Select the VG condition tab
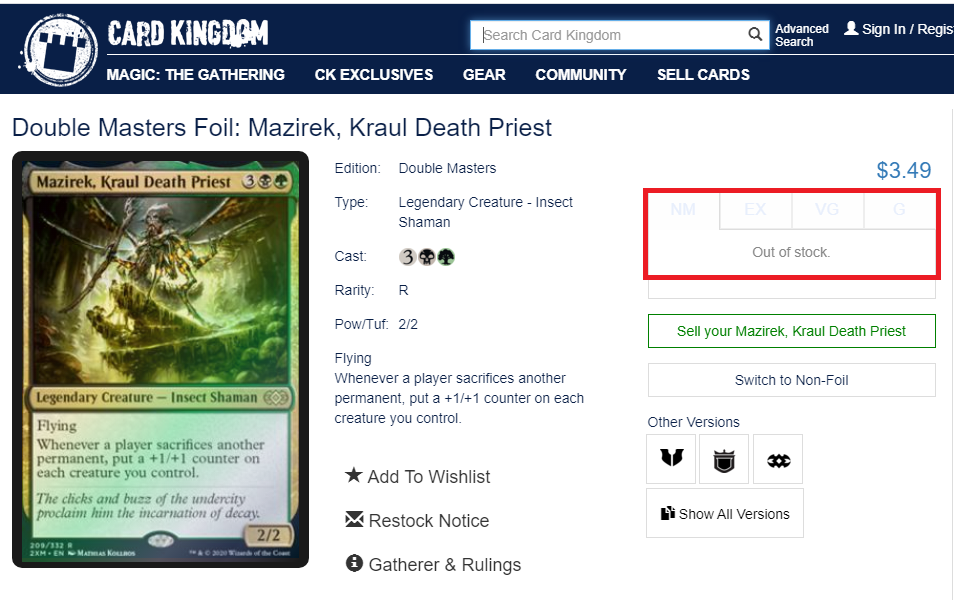The image size is (954, 600). [827, 210]
